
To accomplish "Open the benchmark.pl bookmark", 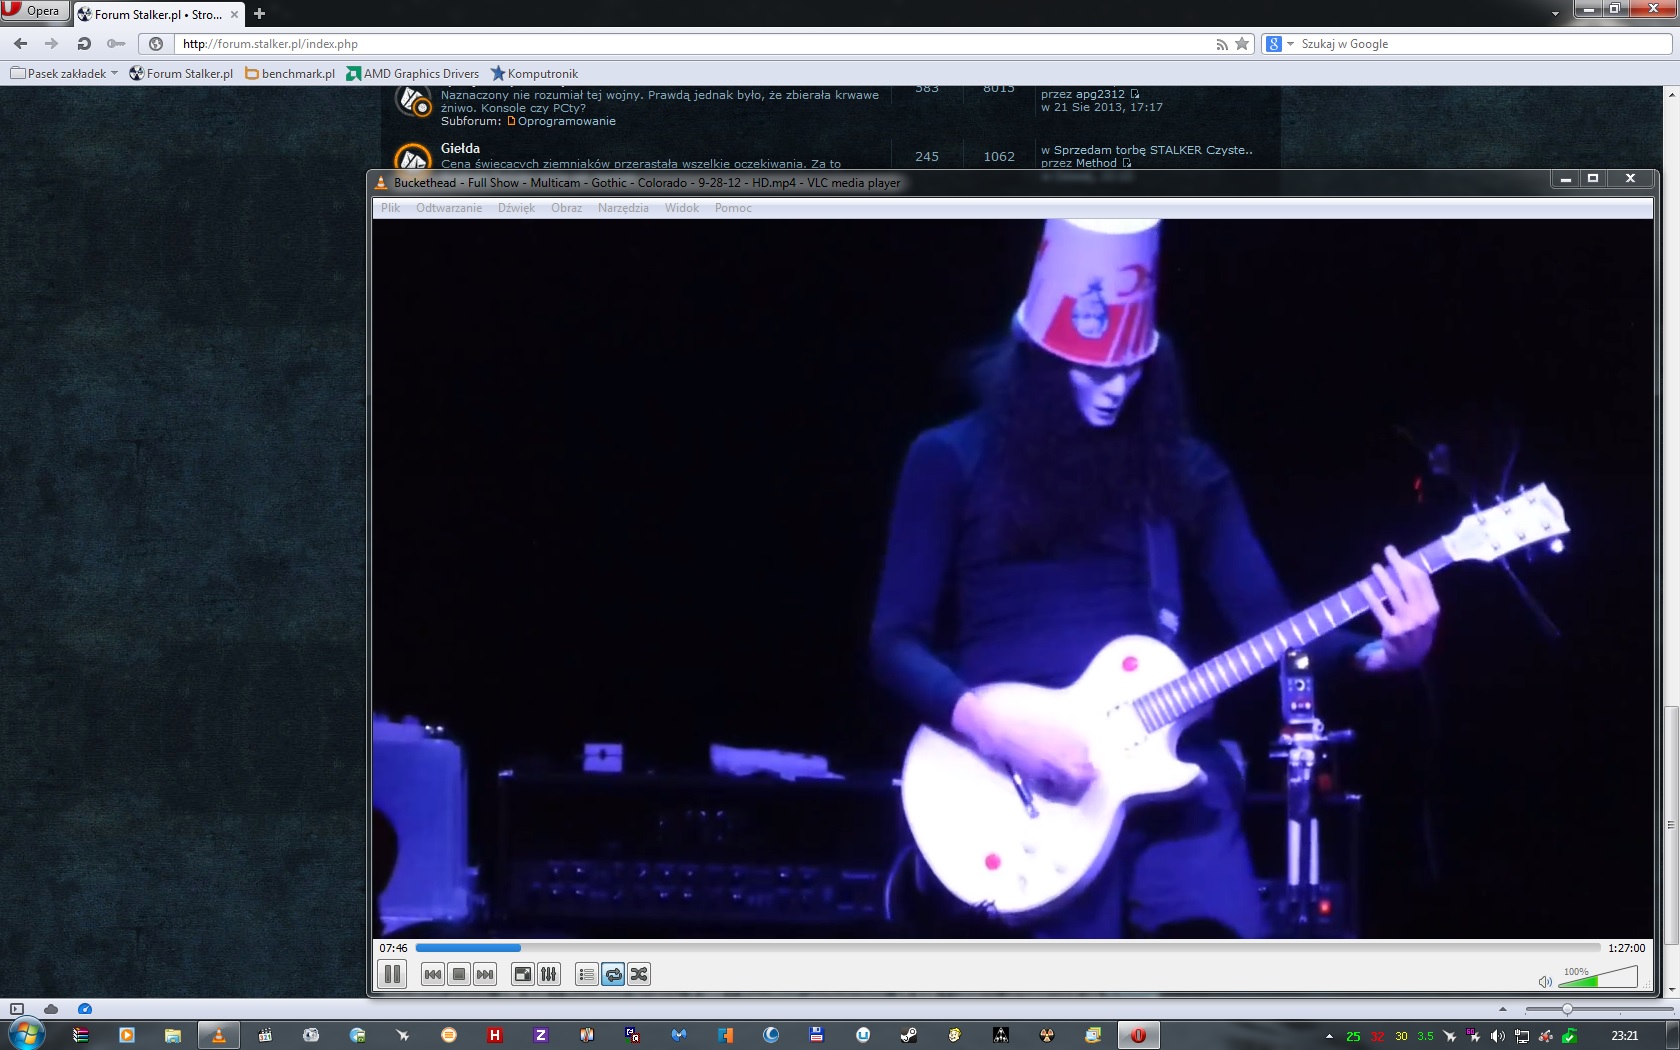I will tap(290, 73).
